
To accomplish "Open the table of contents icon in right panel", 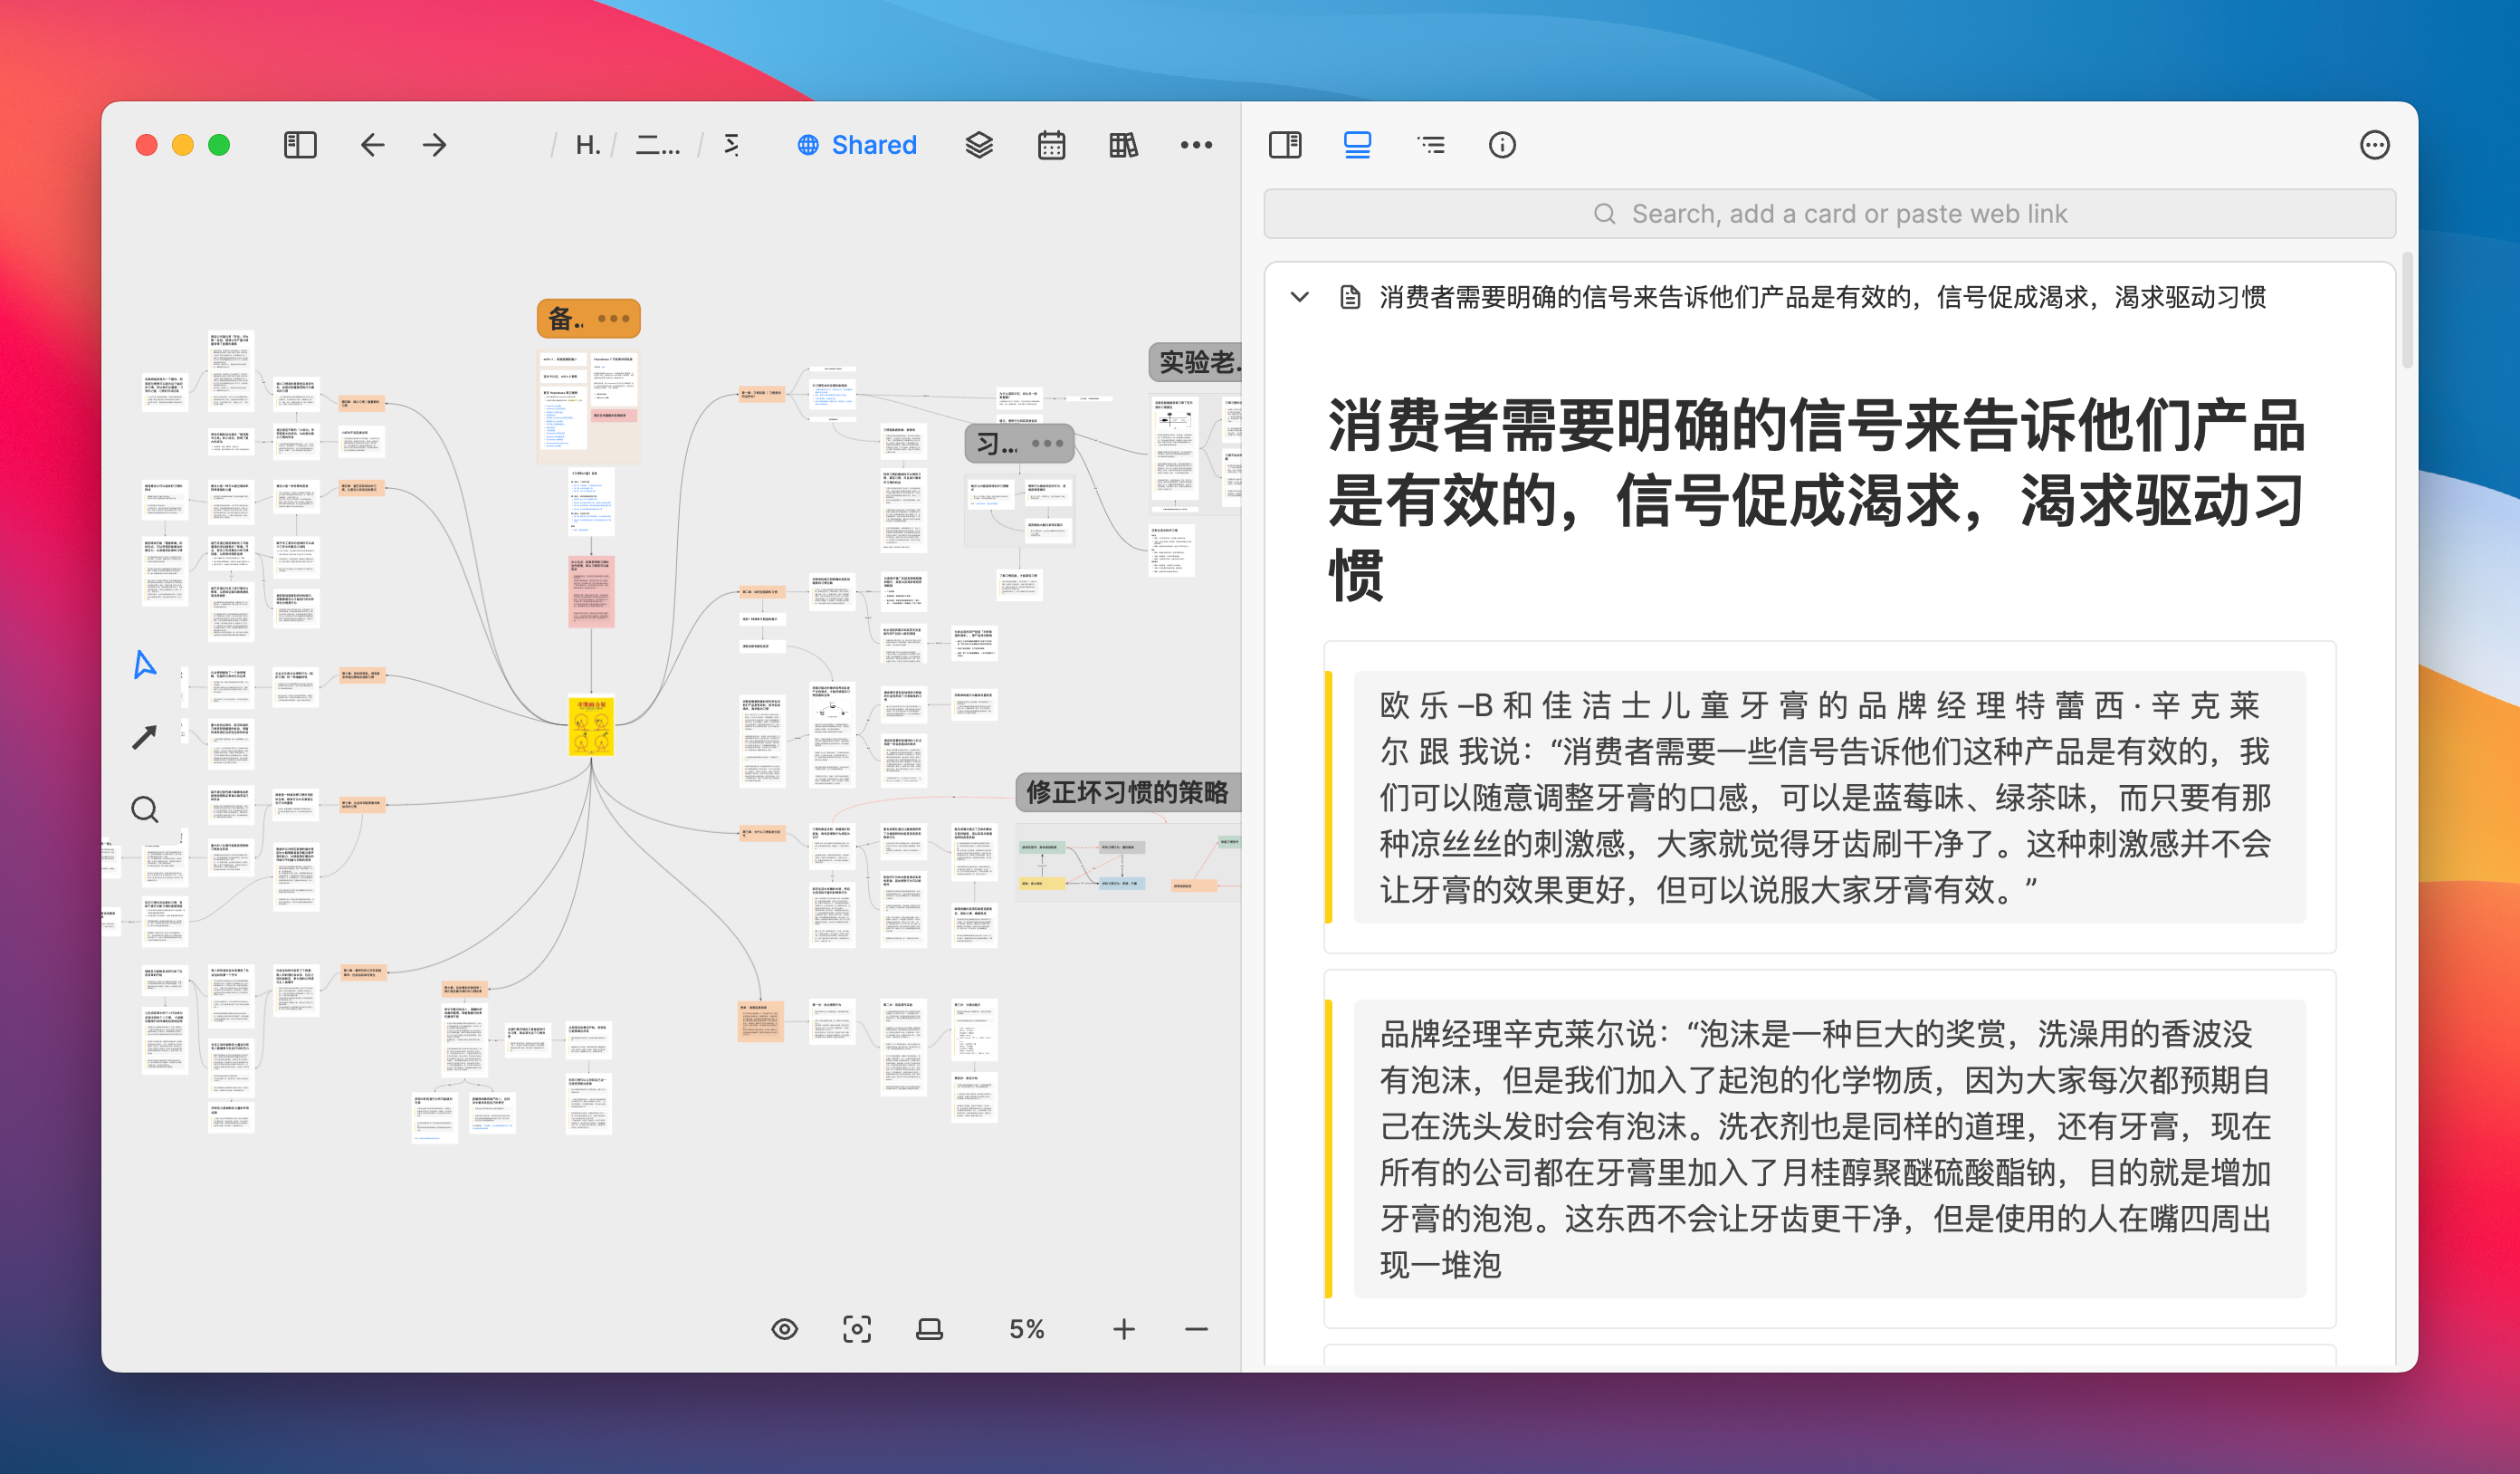I will pyautogui.click(x=1431, y=145).
